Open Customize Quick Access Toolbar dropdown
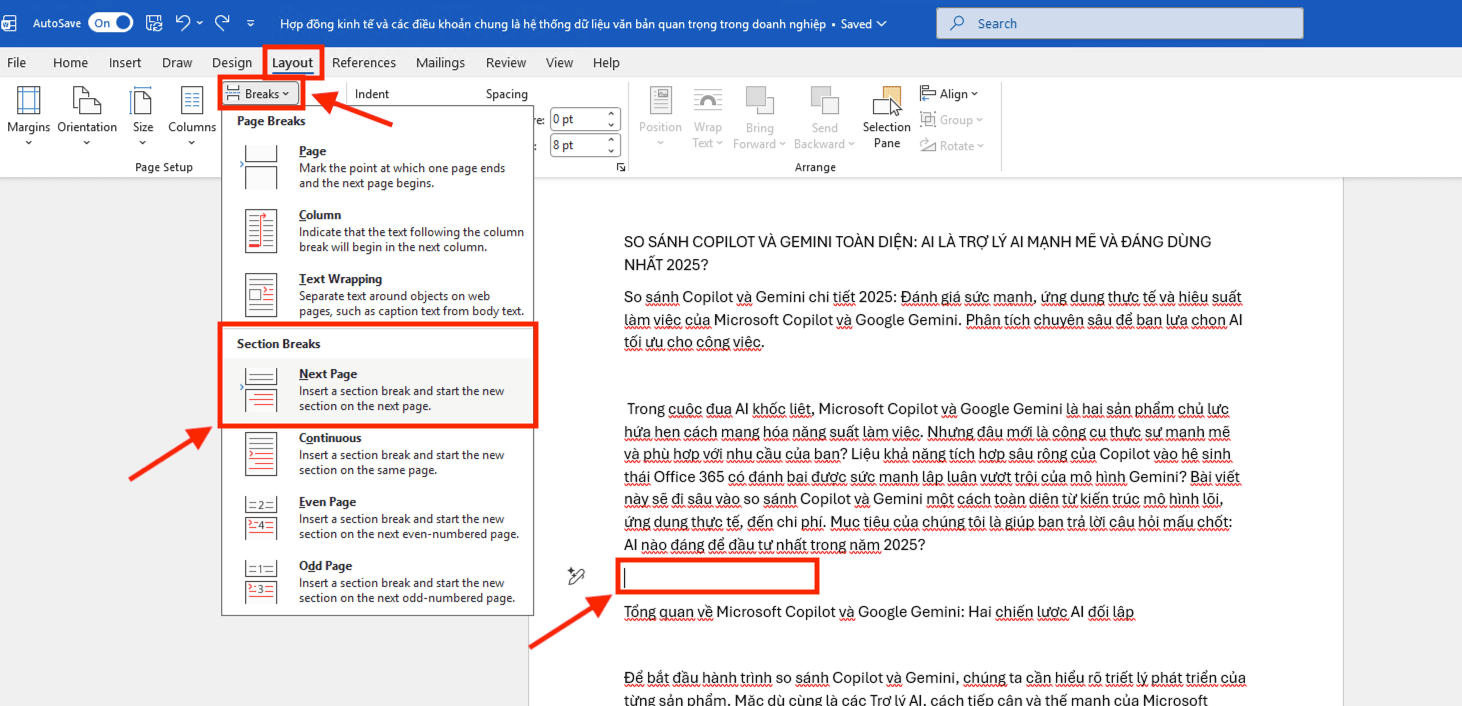The image size is (1462, 706). coord(250,23)
